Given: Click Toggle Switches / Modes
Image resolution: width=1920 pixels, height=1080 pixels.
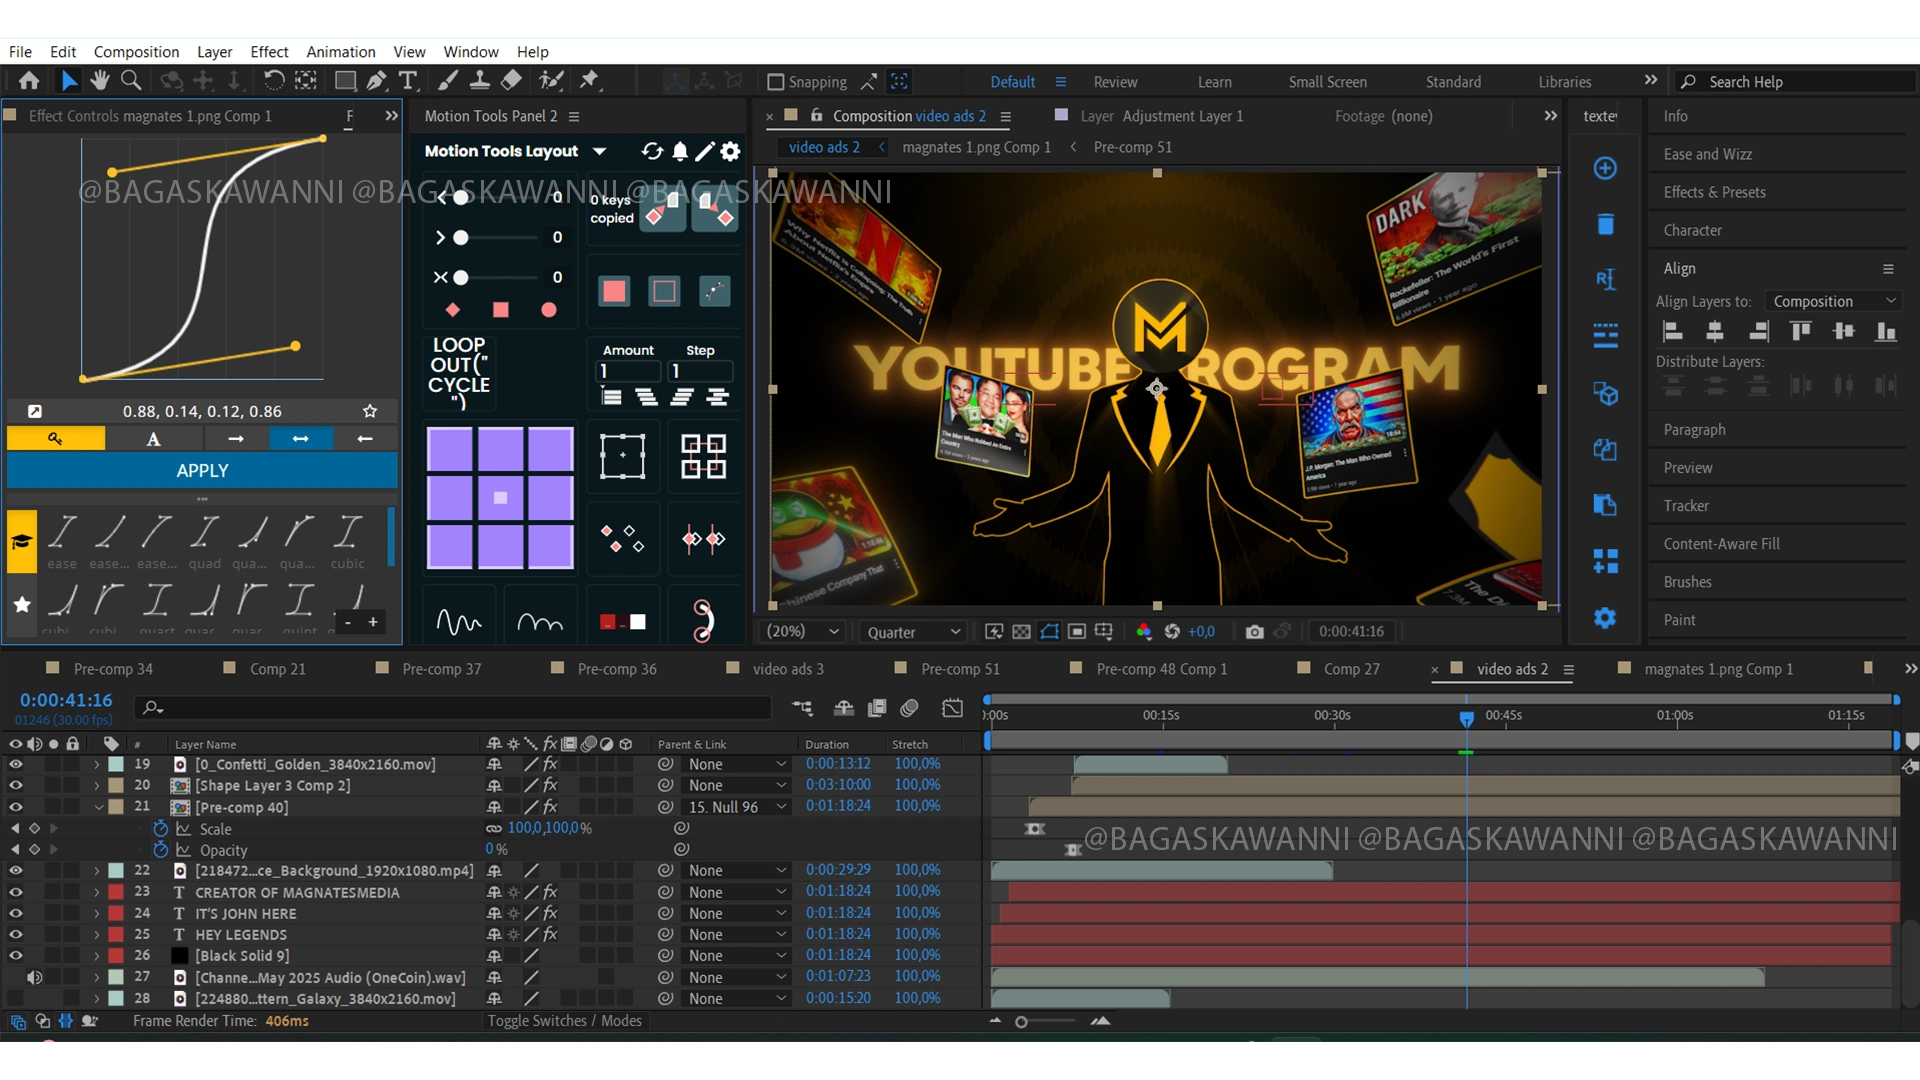Looking at the screenshot, I should 564,1021.
